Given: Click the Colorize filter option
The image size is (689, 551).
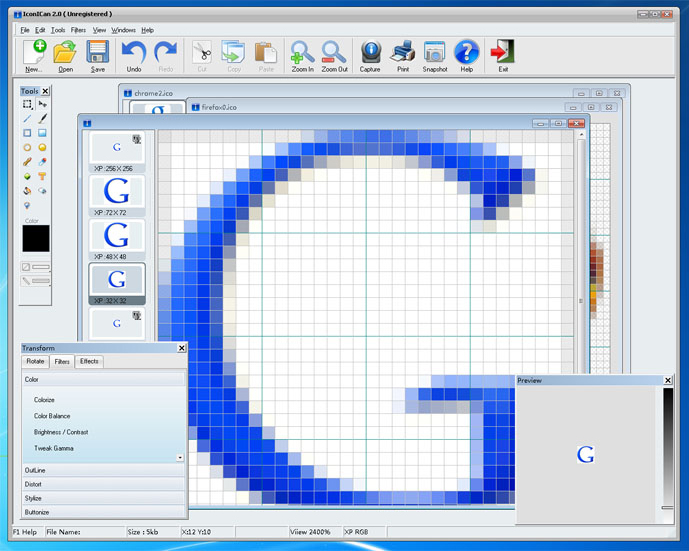Looking at the screenshot, I should (45, 399).
